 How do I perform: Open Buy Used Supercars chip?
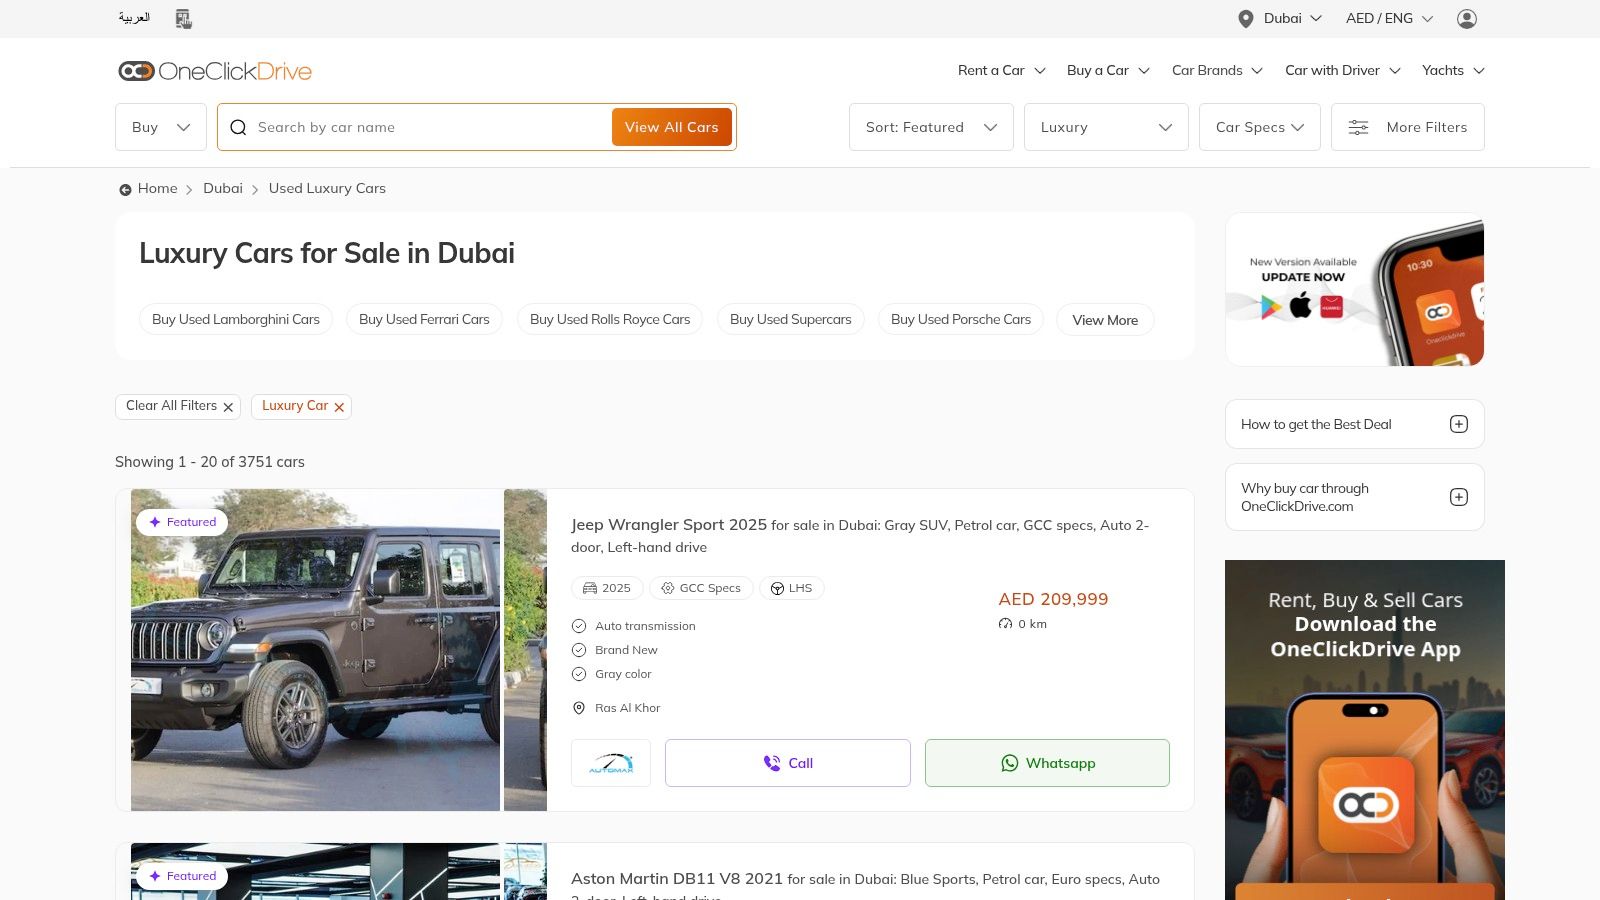pyautogui.click(x=791, y=319)
